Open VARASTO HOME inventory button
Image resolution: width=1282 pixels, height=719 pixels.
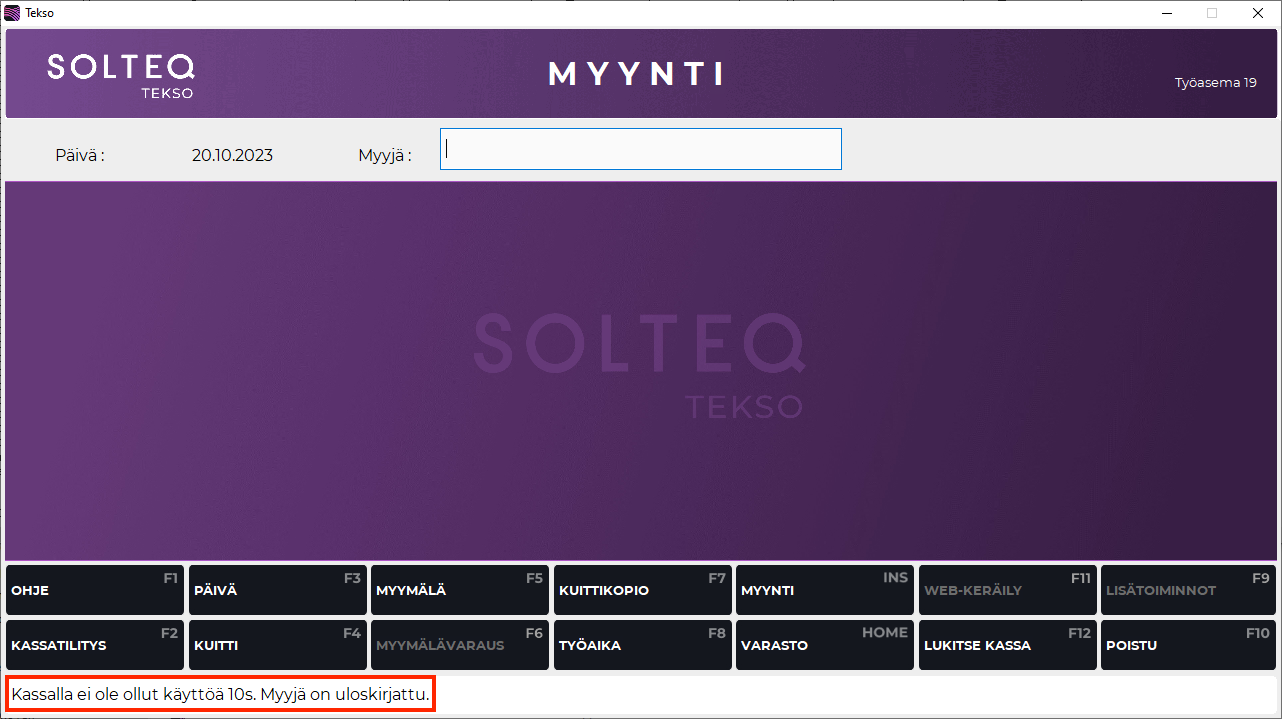(x=824, y=645)
